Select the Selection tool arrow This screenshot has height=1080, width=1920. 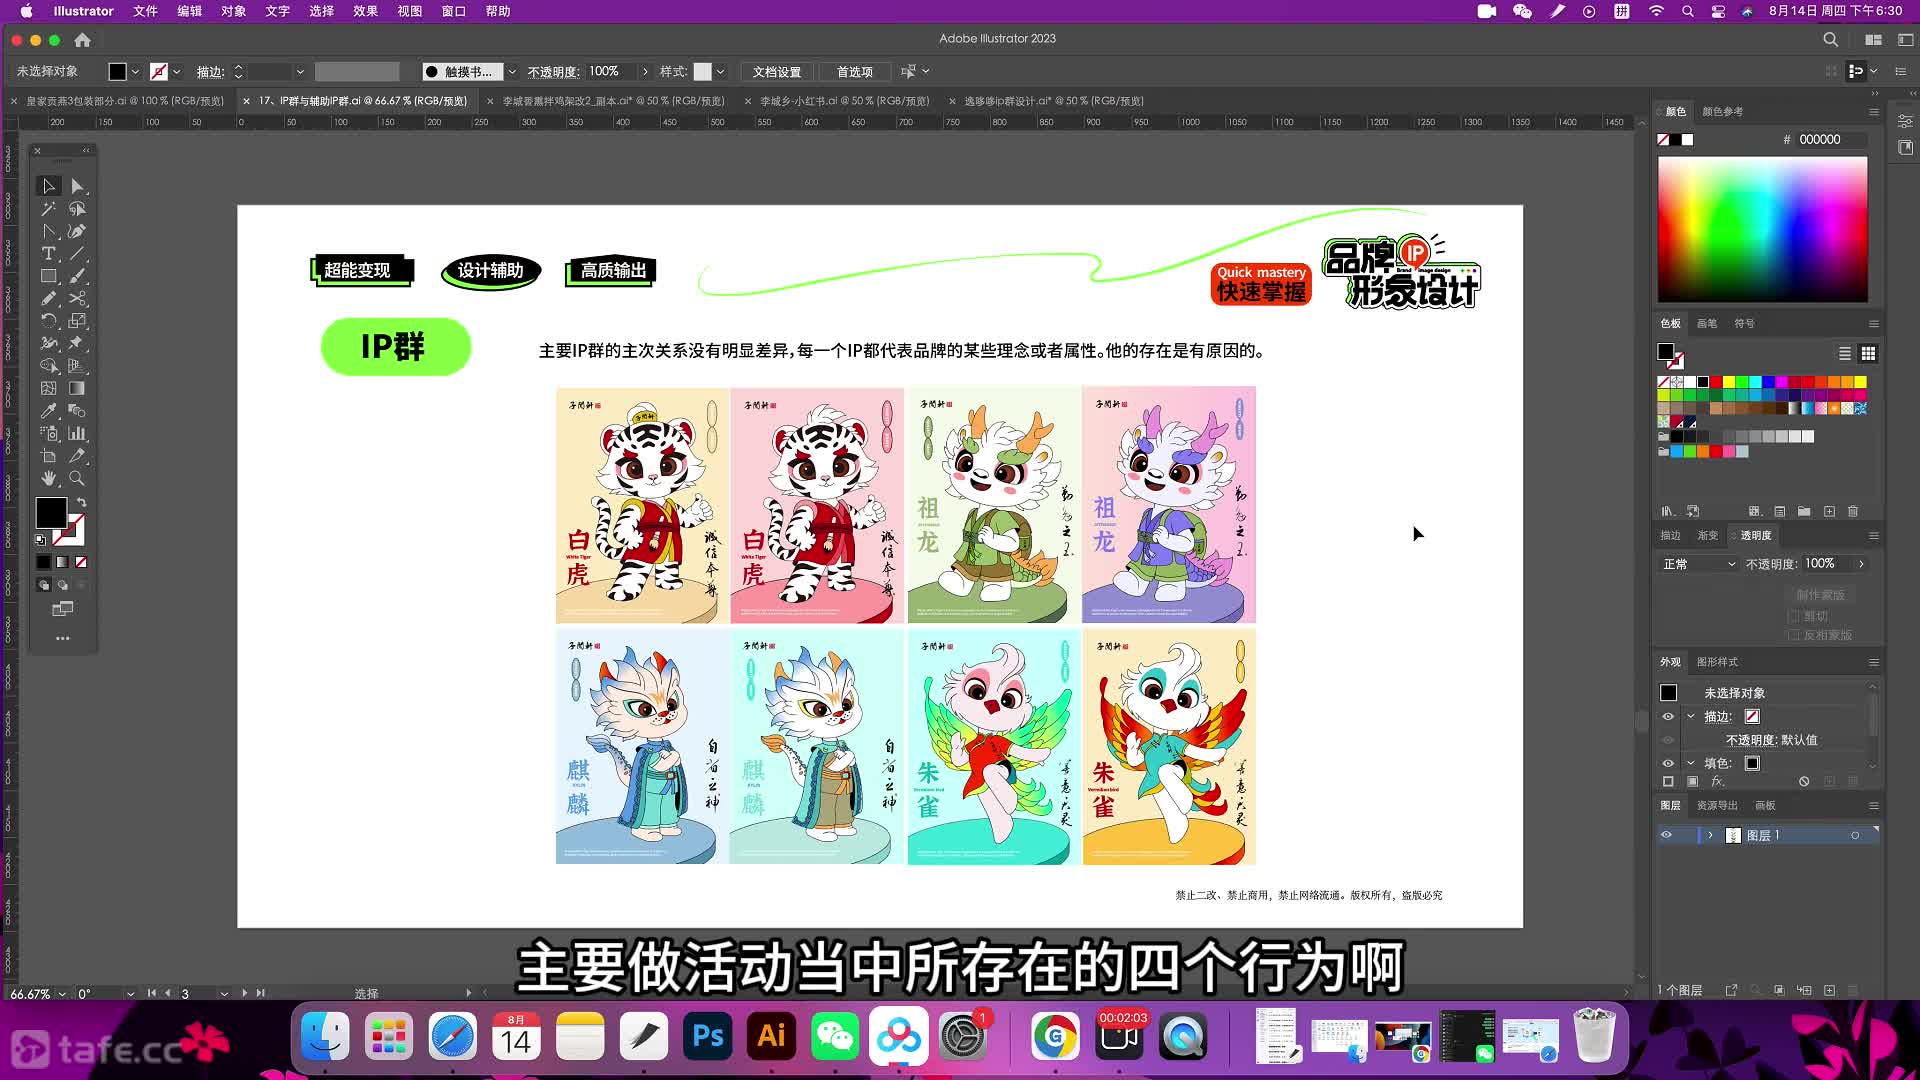[48, 186]
